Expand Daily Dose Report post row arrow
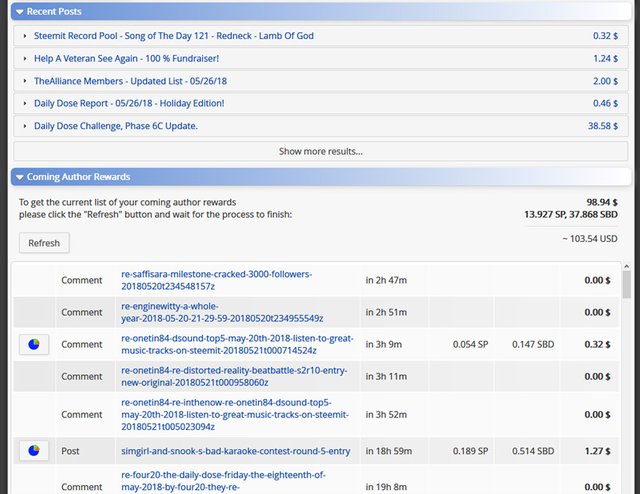Screen dimensions: 640x494 point(25,103)
